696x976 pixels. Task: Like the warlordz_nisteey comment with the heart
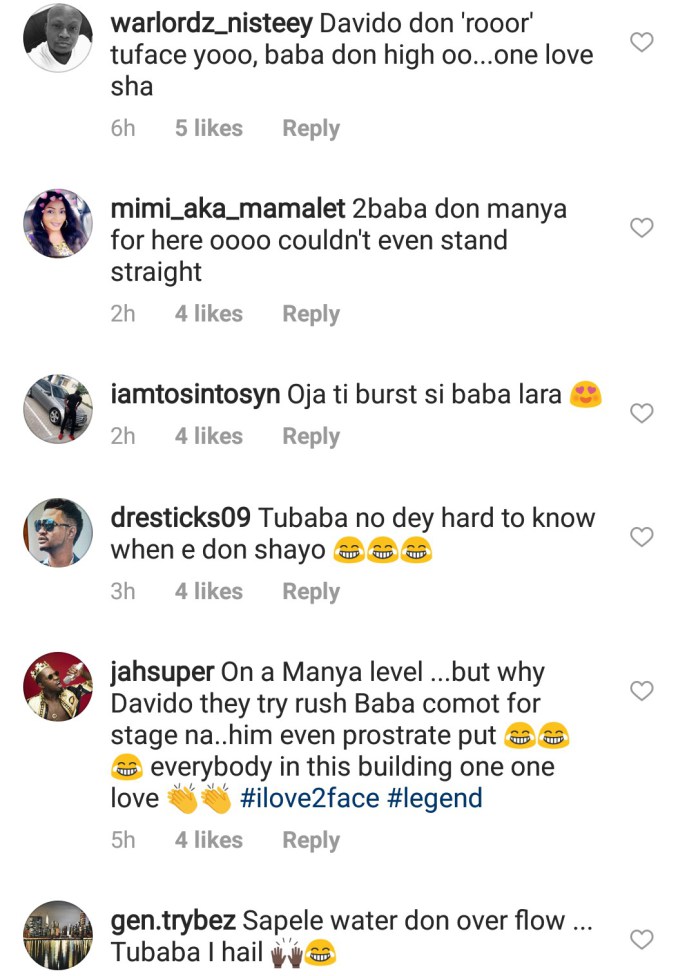point(641,42)
